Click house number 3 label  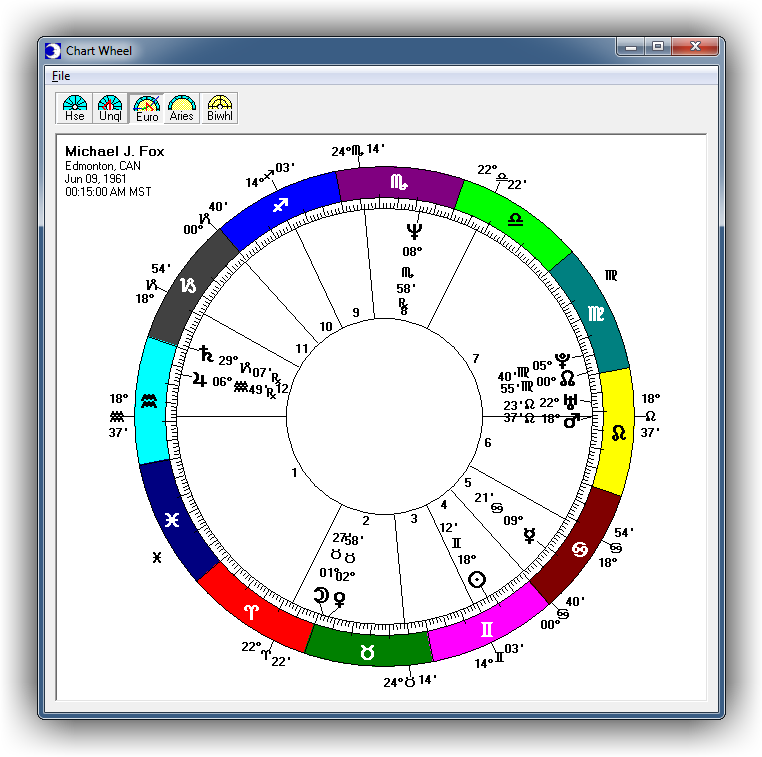coord(414,518)
